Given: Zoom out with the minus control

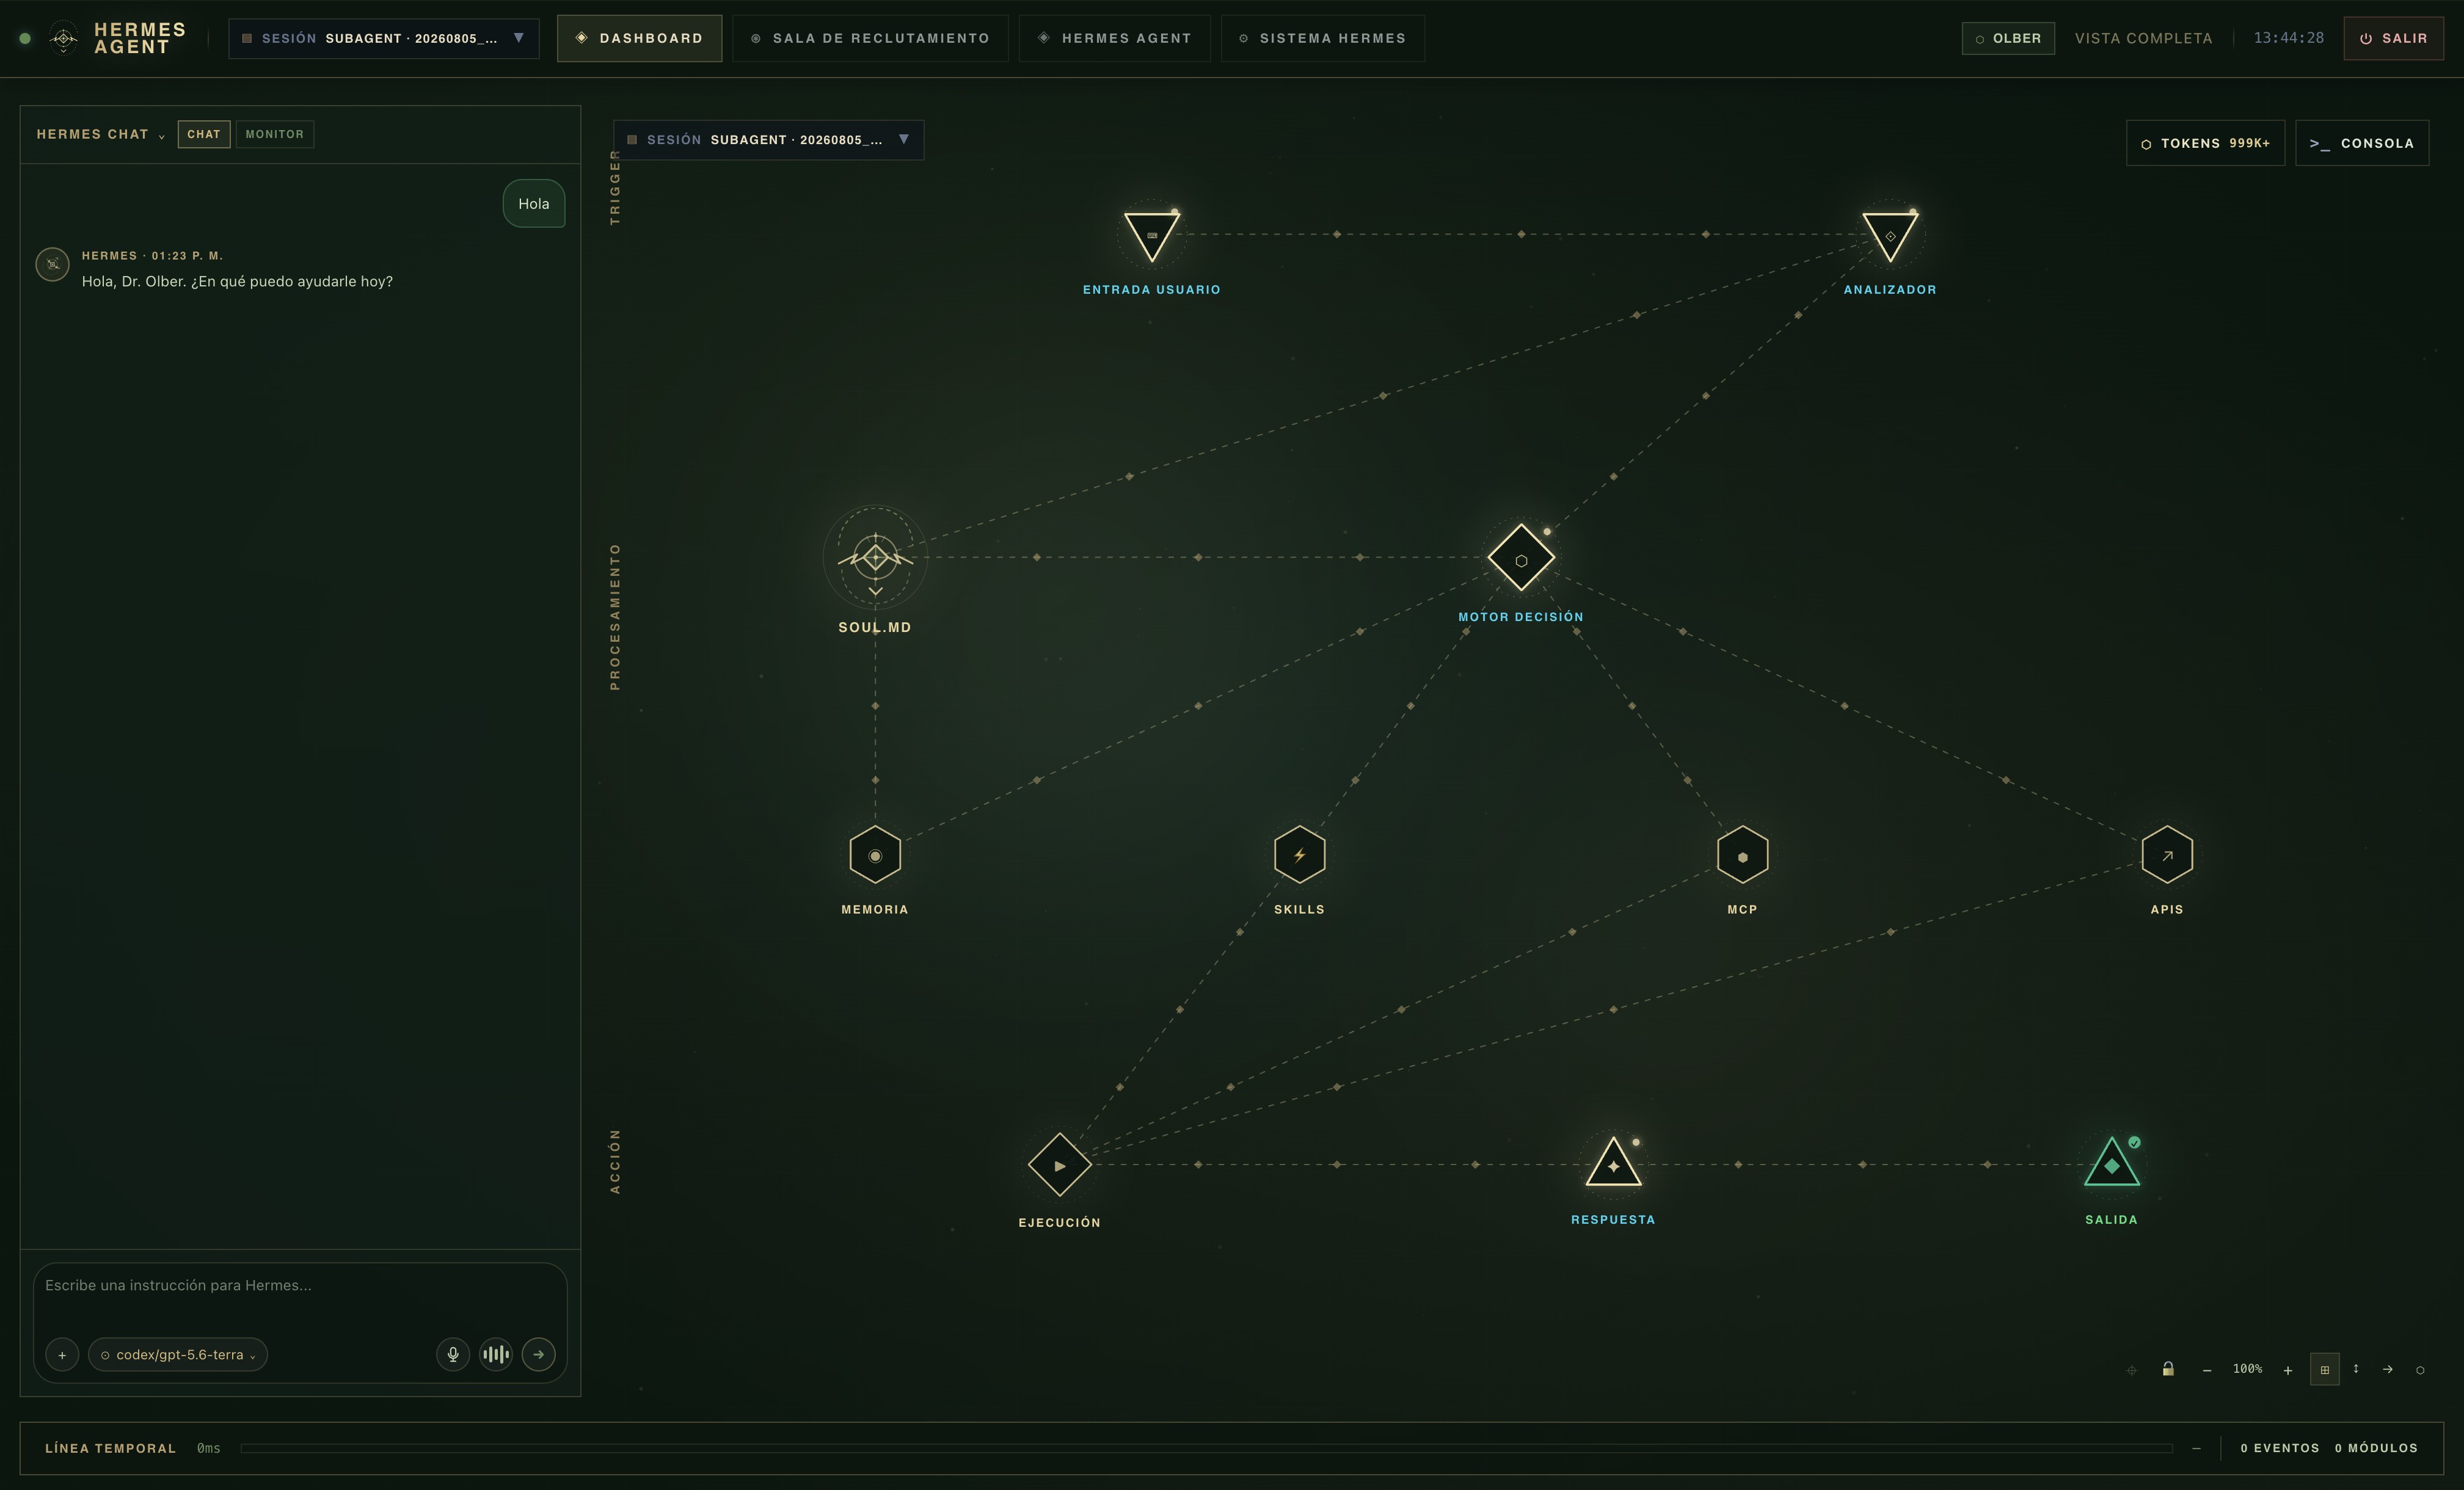Looking at the screenshot, I should pos(2206,1370).
